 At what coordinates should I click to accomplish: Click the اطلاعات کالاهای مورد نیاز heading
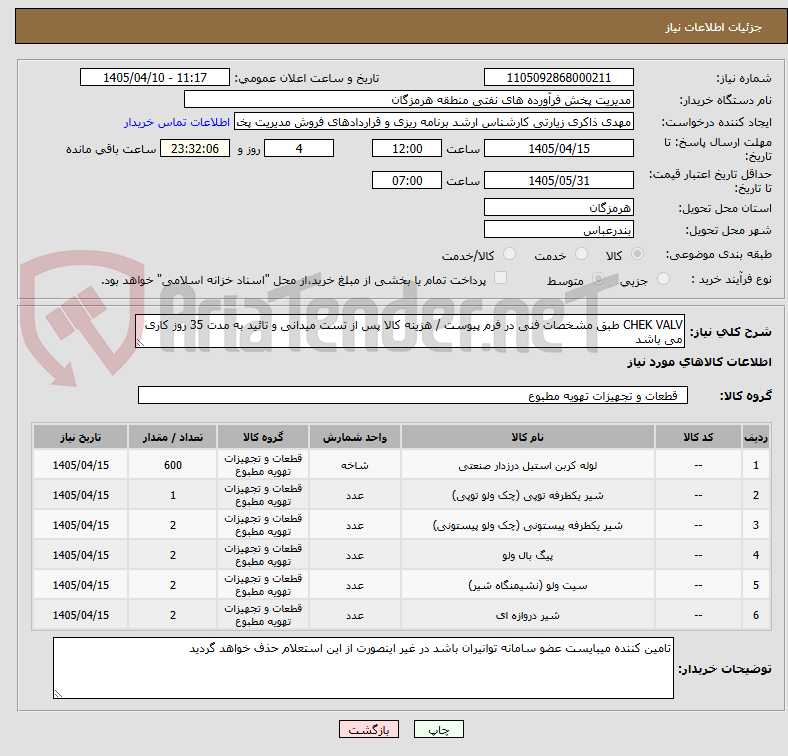(699, 362)
